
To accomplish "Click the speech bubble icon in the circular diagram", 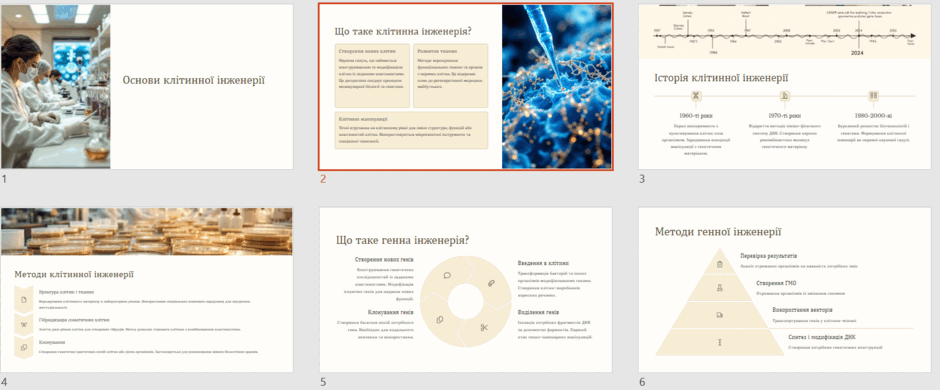I will pyautogui.click(x=447, y=276).
